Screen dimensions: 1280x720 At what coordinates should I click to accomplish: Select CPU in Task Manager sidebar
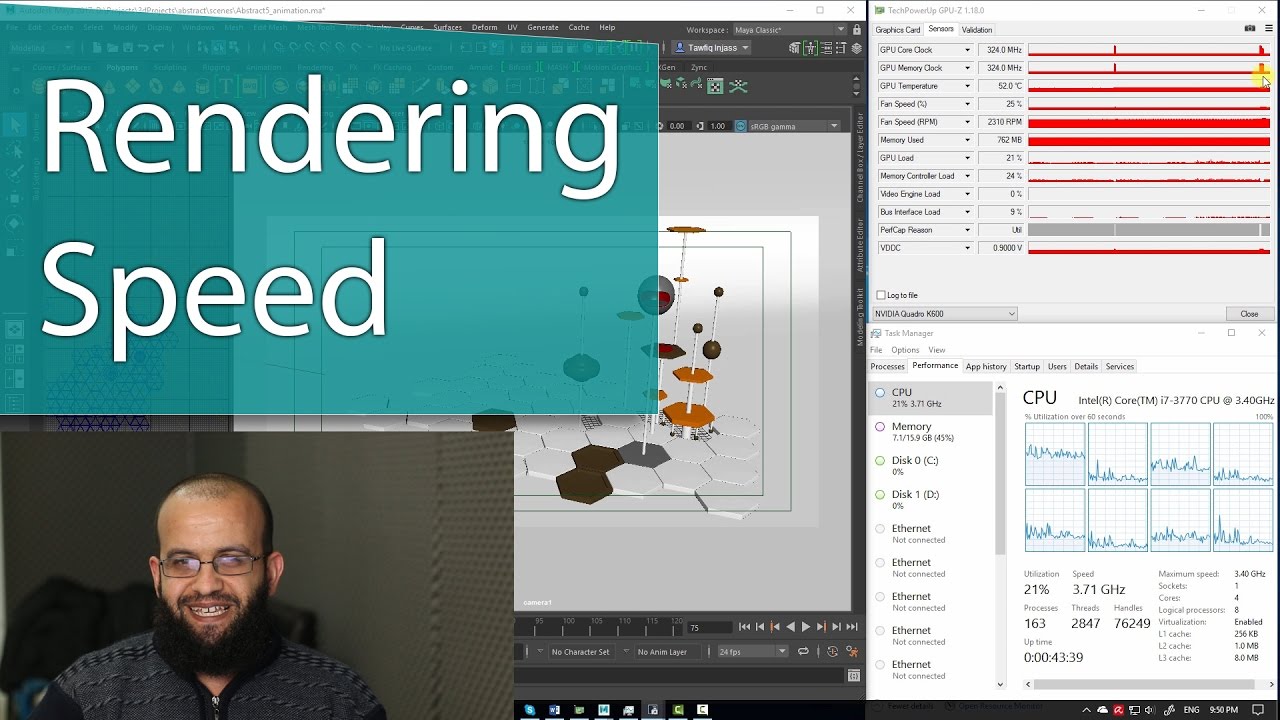[x=932, y=398]
